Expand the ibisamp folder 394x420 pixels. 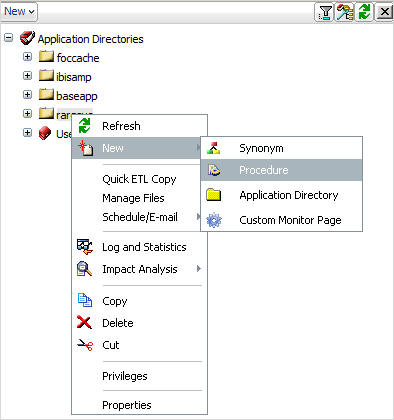27,76
